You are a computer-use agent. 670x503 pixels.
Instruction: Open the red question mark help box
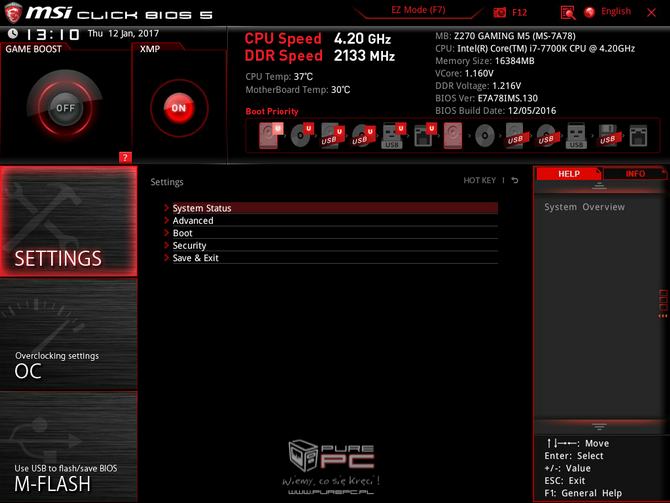125,157
